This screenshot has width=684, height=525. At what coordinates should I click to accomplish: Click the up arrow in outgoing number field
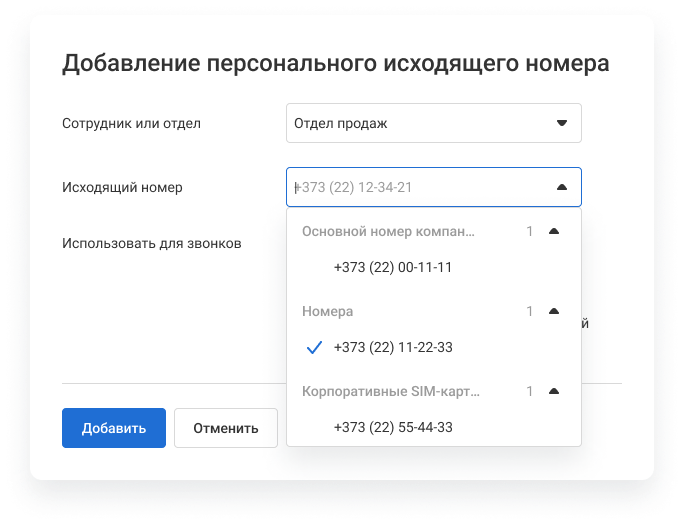coord(561,187)
